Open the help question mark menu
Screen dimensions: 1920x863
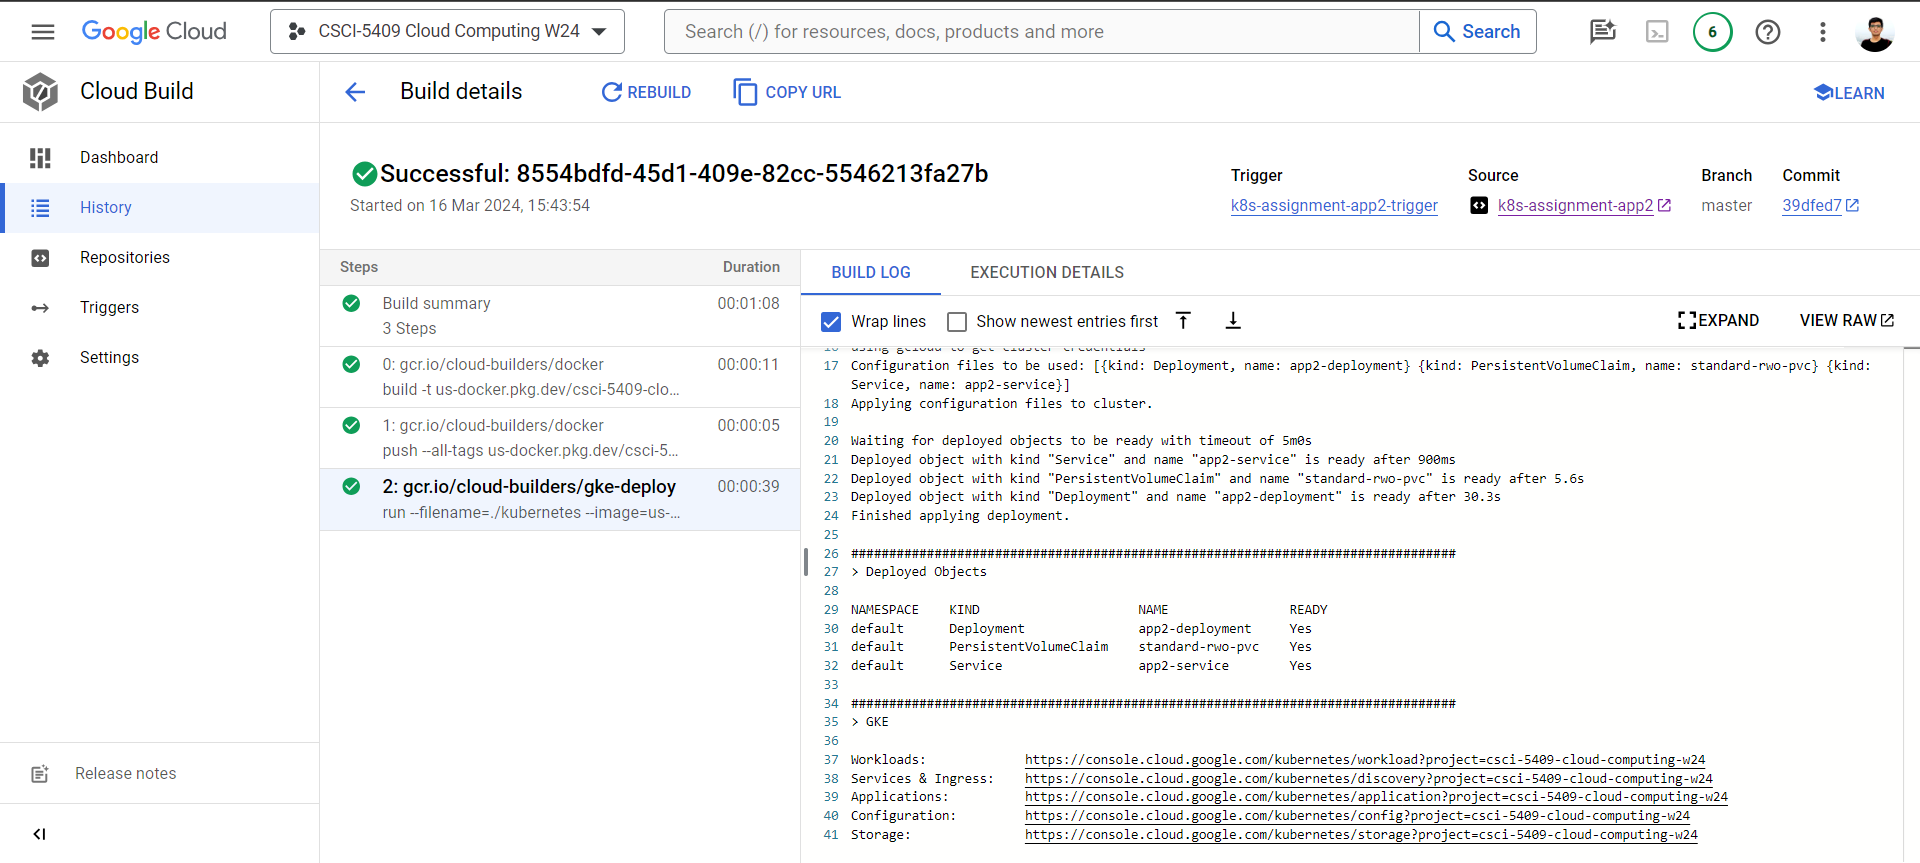click(1768, 32)
